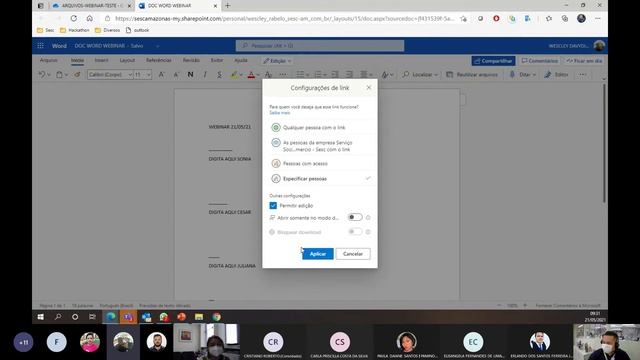This screenshot has height=360, width=640.
Task: Click the clipboard Paste icon
Action: click(x=60, y=75)
